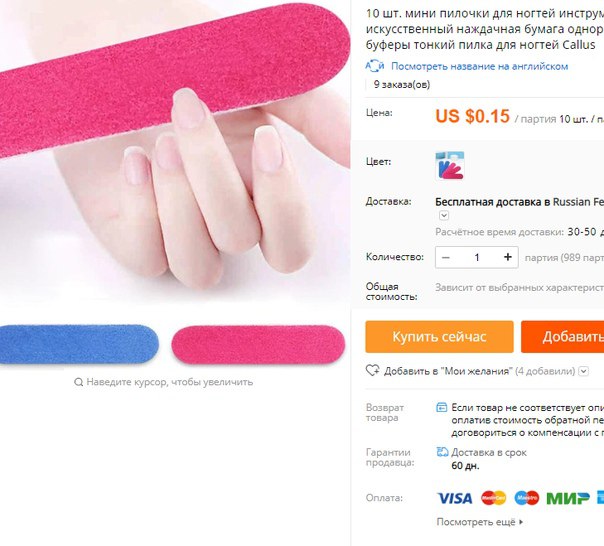Expand 'Посмотреть ещё' payment options
The width and height of the screenshot is (604, 546).
(480, 522)
